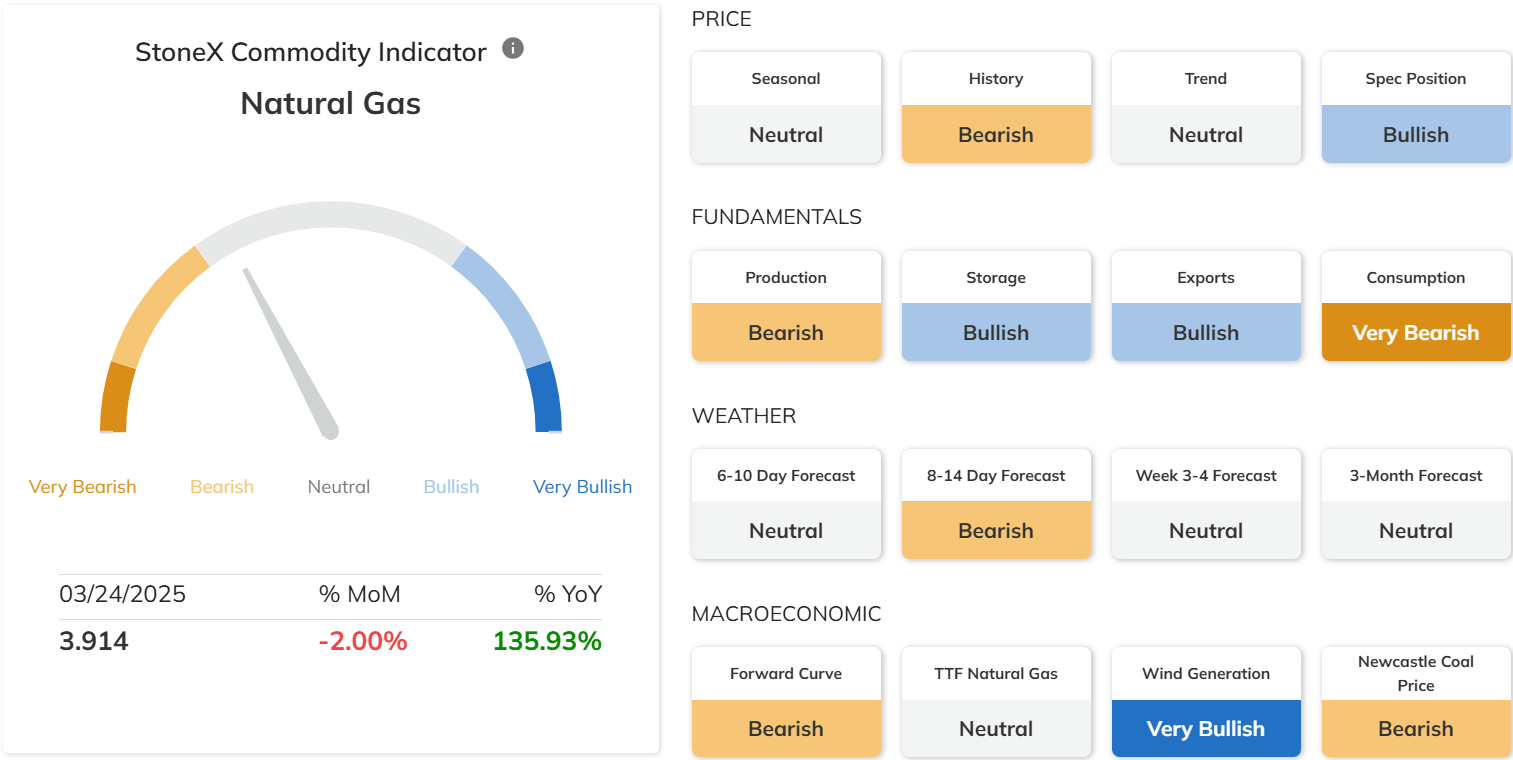The width and height of the screenshot is (1513, 760).
Task: Click the date 03/24/2025
Action: (x=123, y=594)
